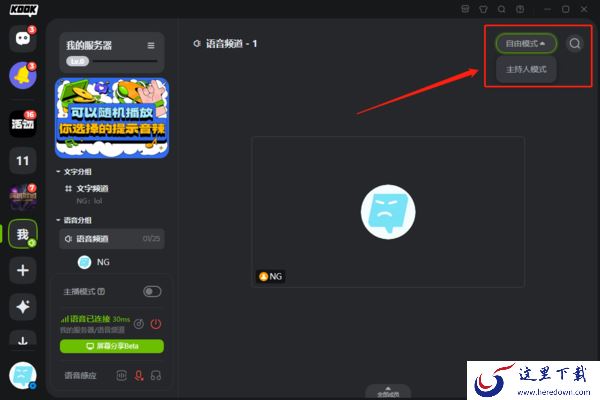600x400 pixels.
Task: Click the title bar upload box icon
Action: point(520,9)
